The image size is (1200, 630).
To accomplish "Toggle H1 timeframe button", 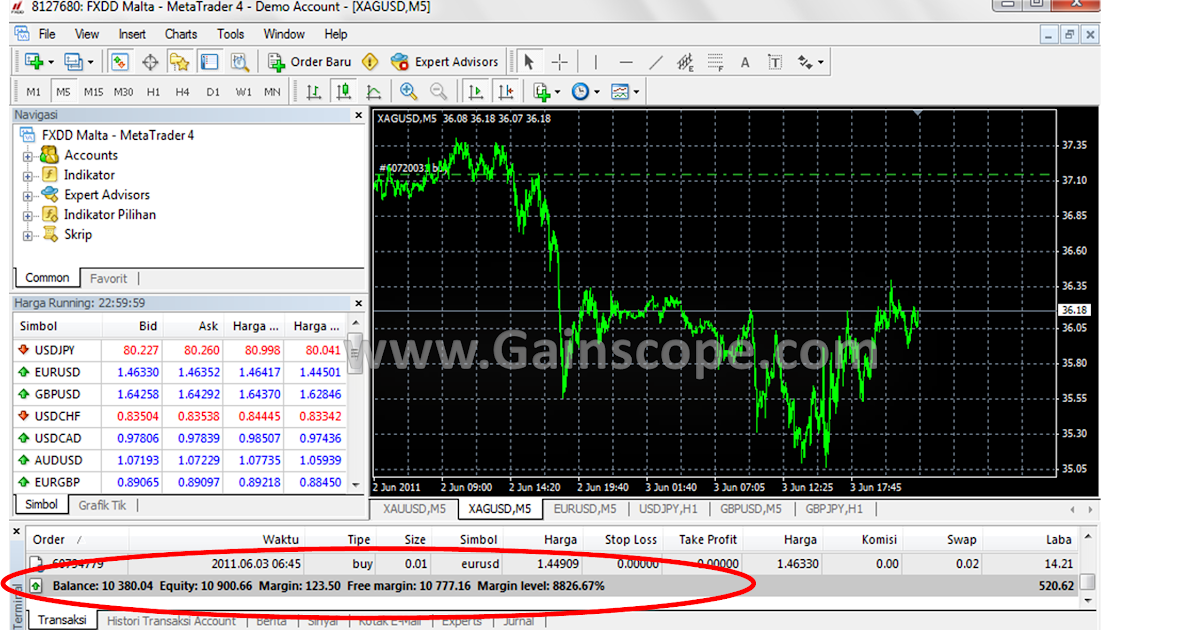I will pyautogui.click(x=153, y=92).
